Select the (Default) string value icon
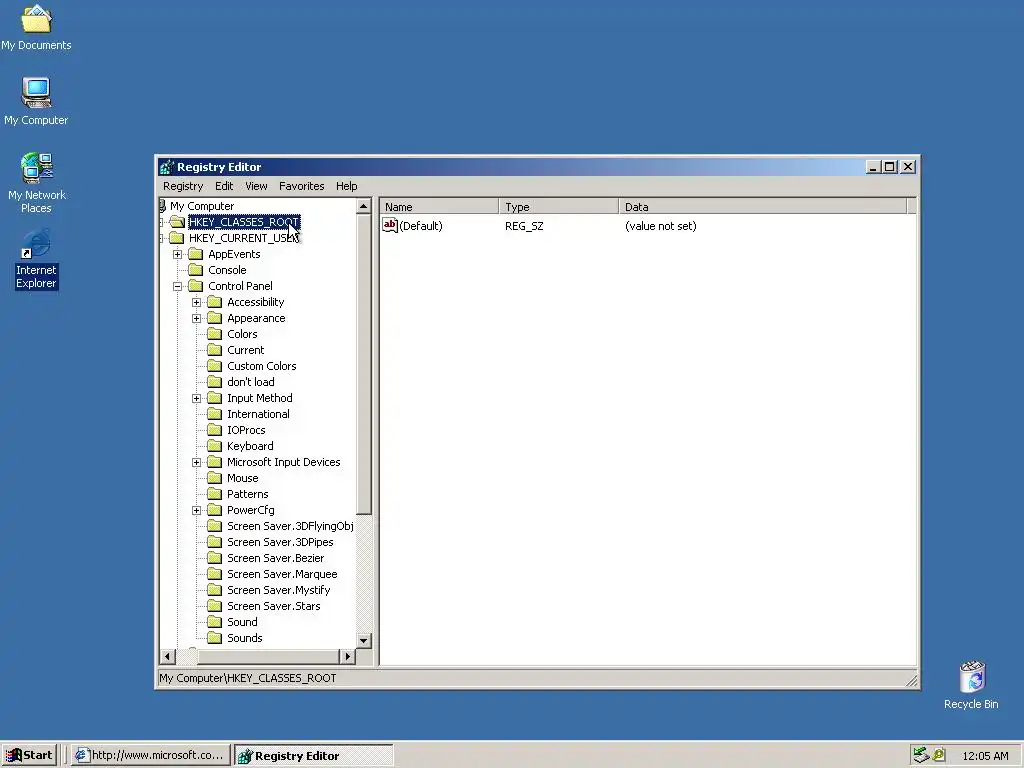Image resolution: width=1024 pixels, height=768 pixels. tap(390, 225)
